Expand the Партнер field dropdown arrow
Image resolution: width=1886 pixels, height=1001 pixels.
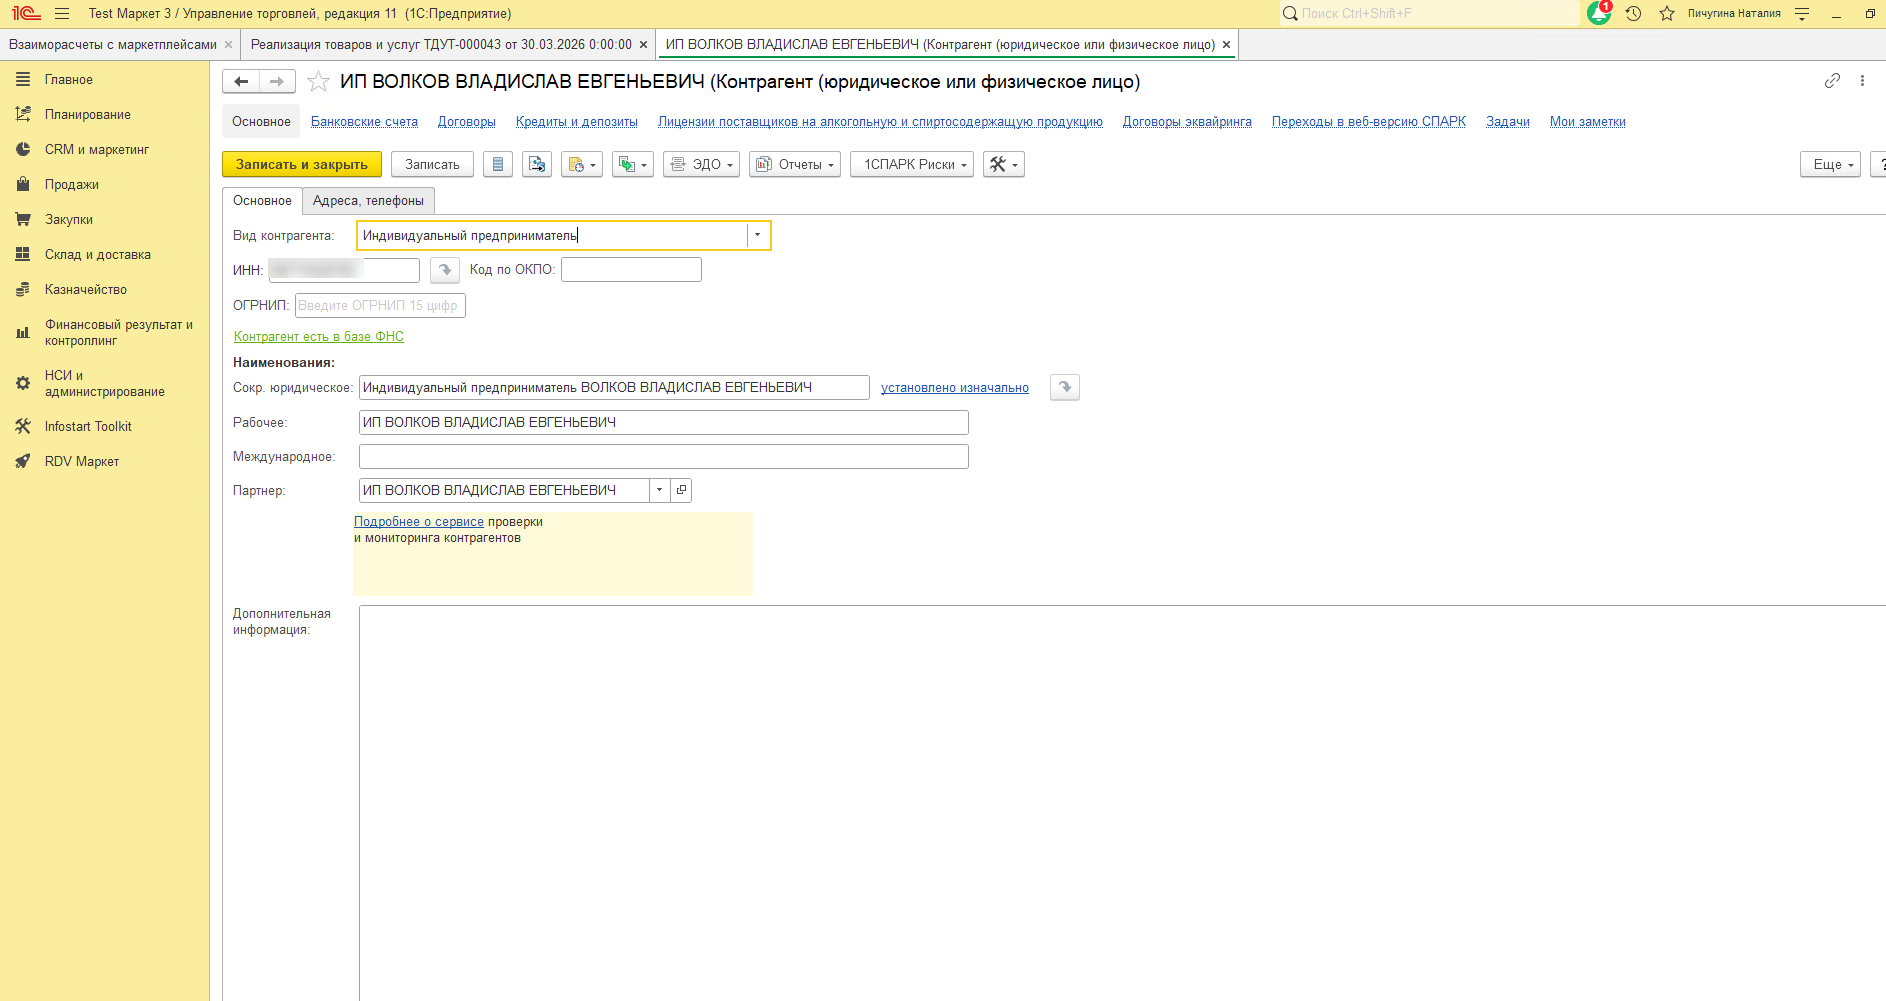point(660,491)
